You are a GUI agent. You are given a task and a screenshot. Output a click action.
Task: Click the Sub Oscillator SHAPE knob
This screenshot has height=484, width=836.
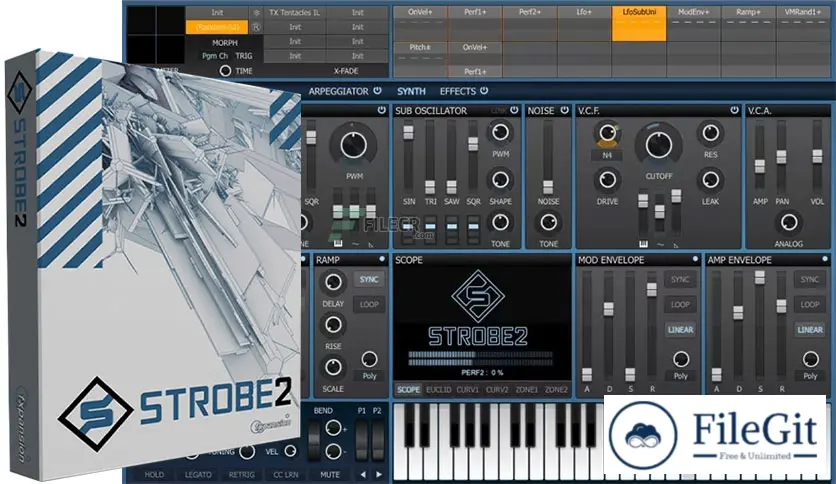click(x=500, y=180)
